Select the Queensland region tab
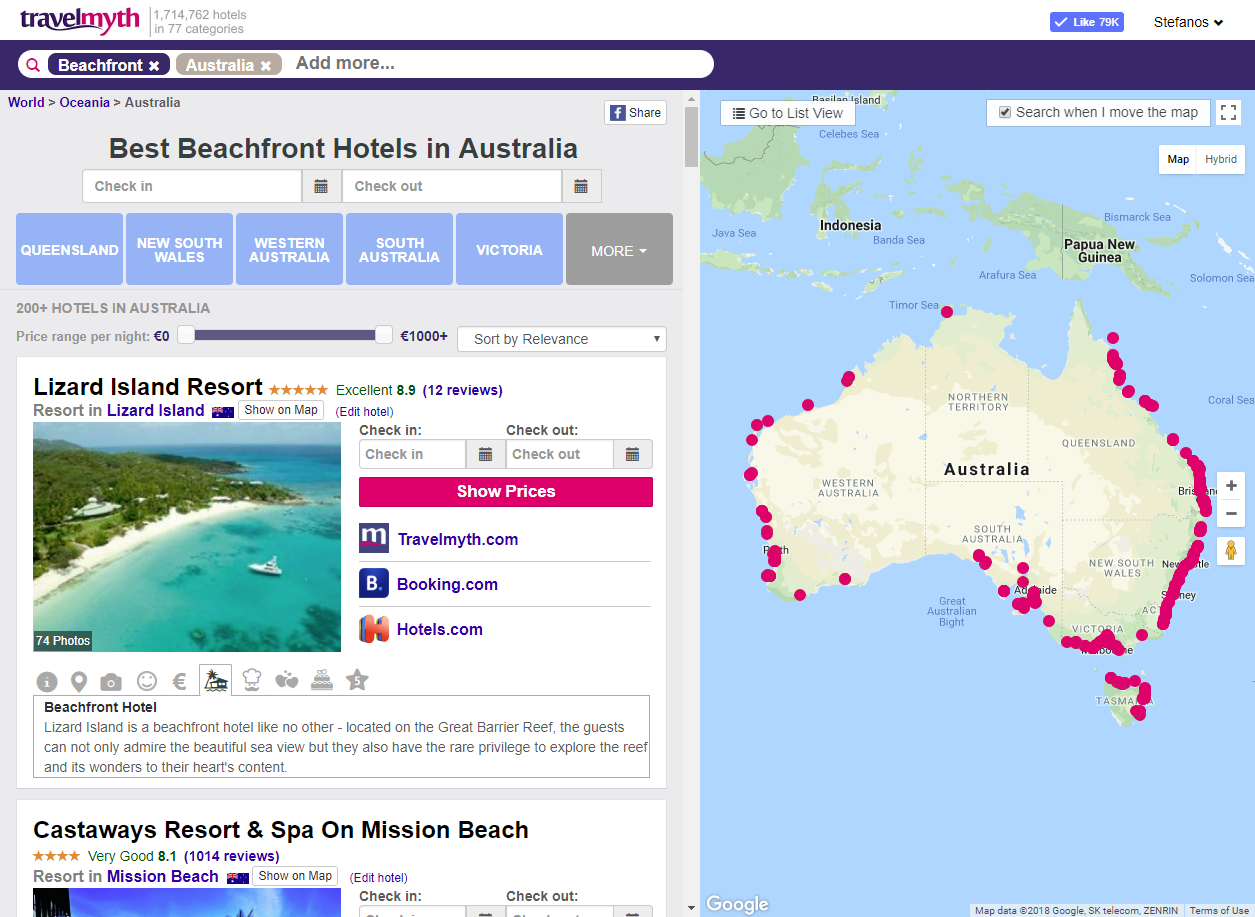The image size is (1255, 917). pos(69,249)
